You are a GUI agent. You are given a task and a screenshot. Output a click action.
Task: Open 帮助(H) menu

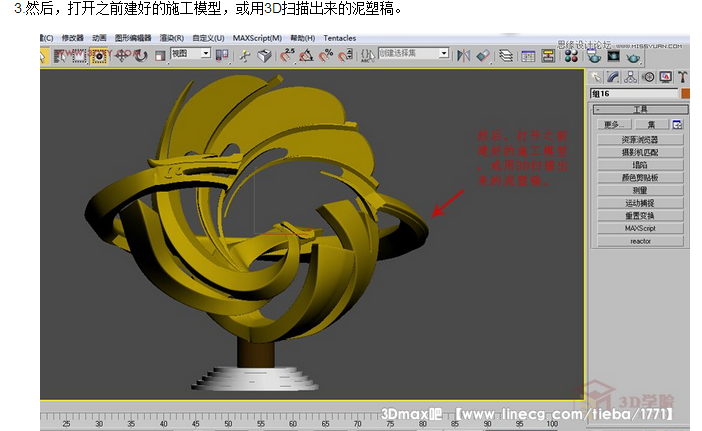[x=303, y=38]
